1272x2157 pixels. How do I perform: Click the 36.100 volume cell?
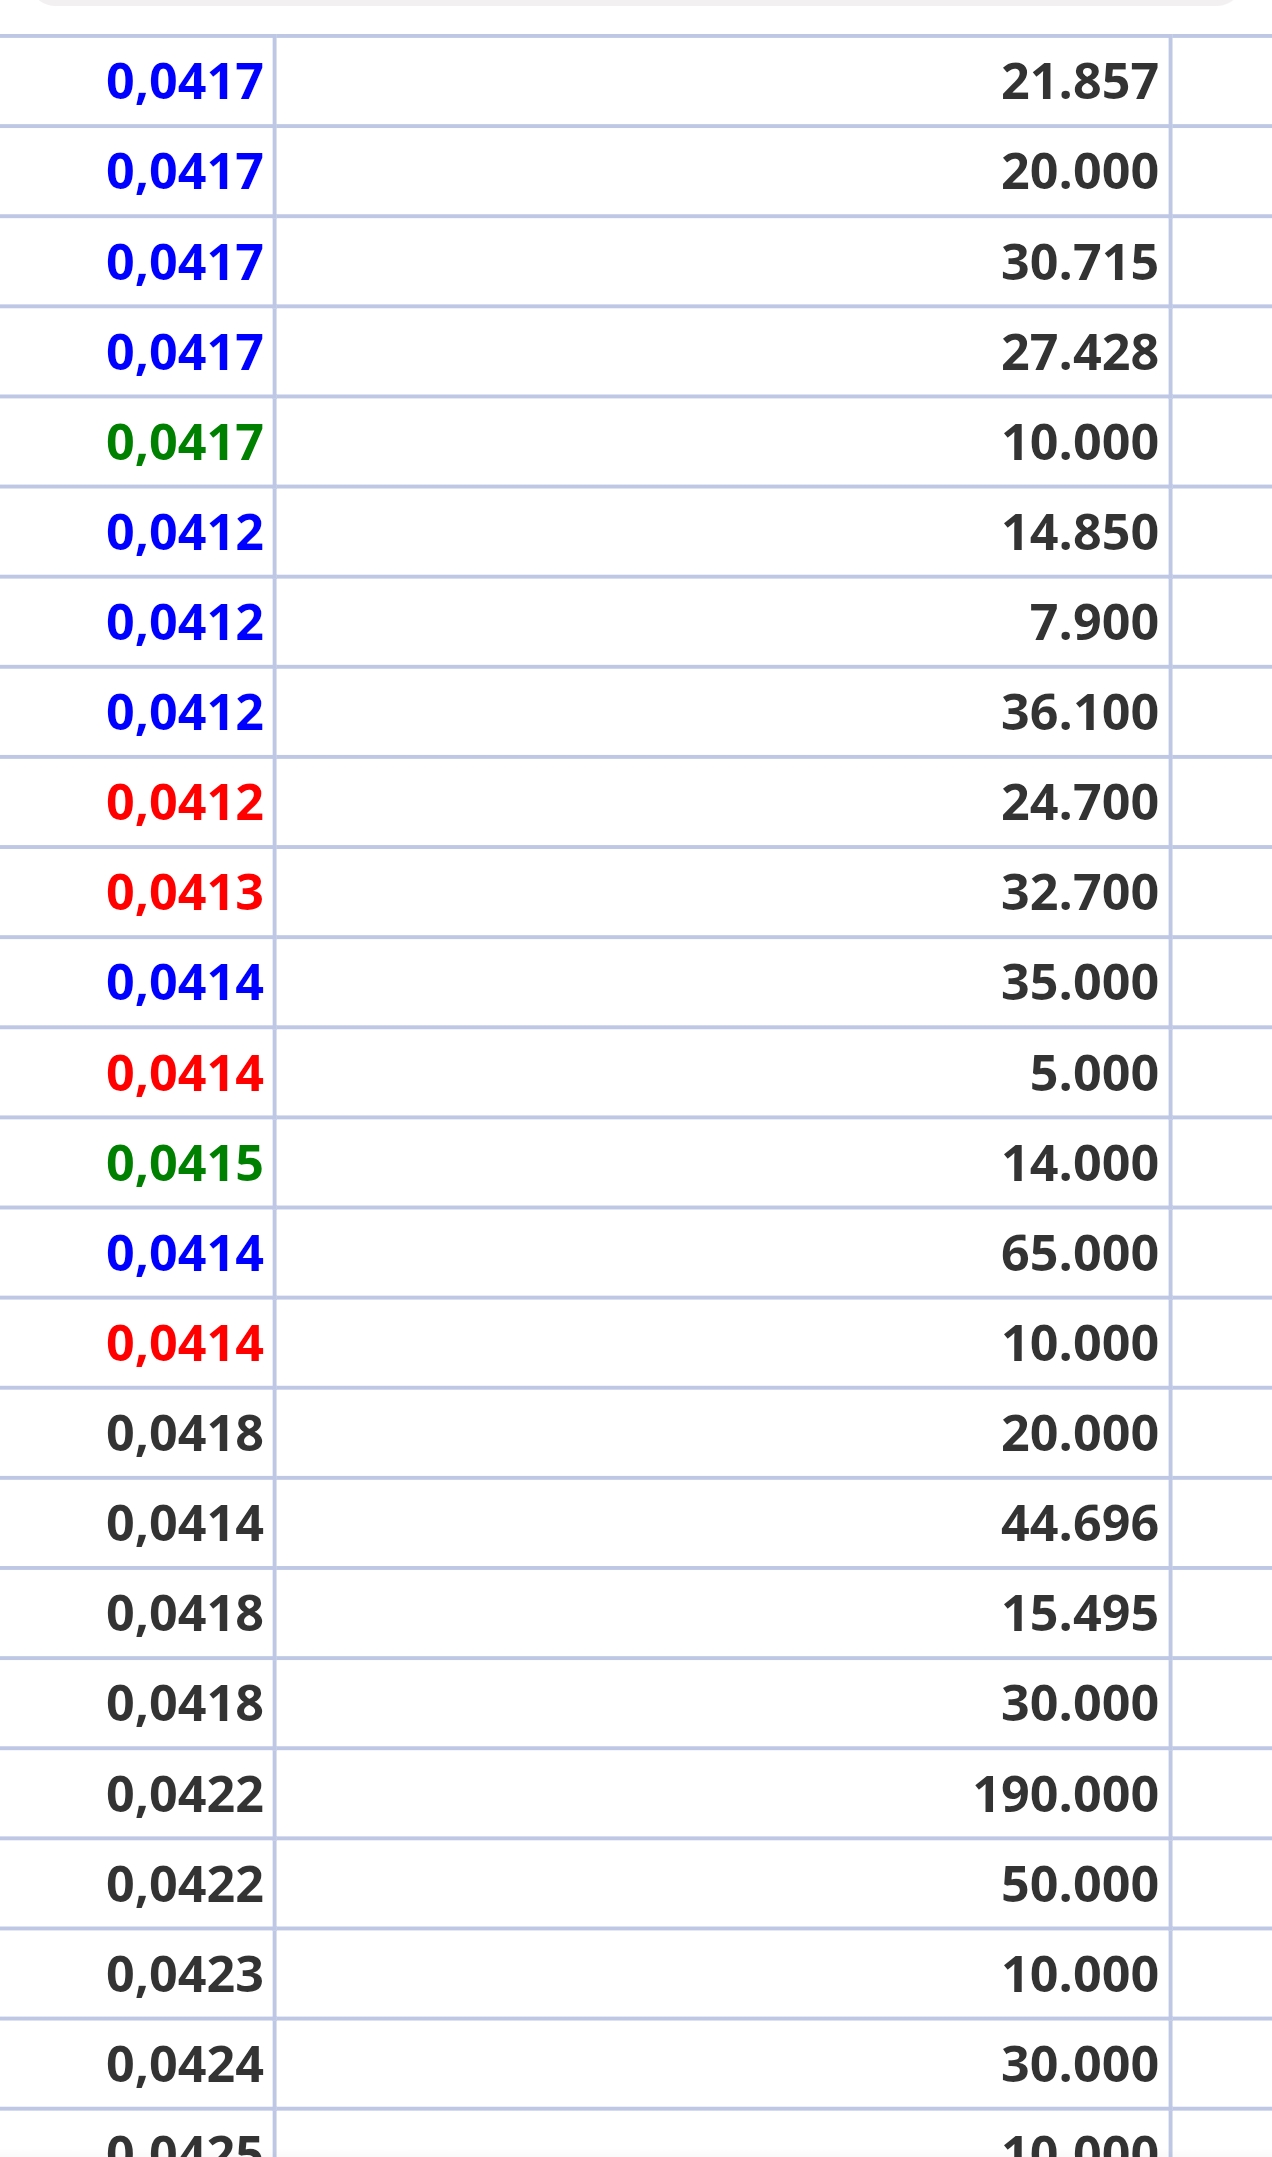[x=722, y=712]
